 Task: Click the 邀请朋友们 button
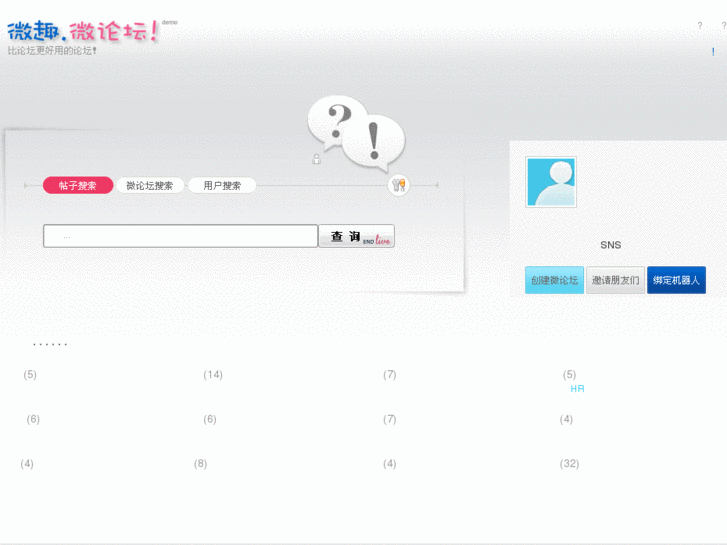point(615,280)
